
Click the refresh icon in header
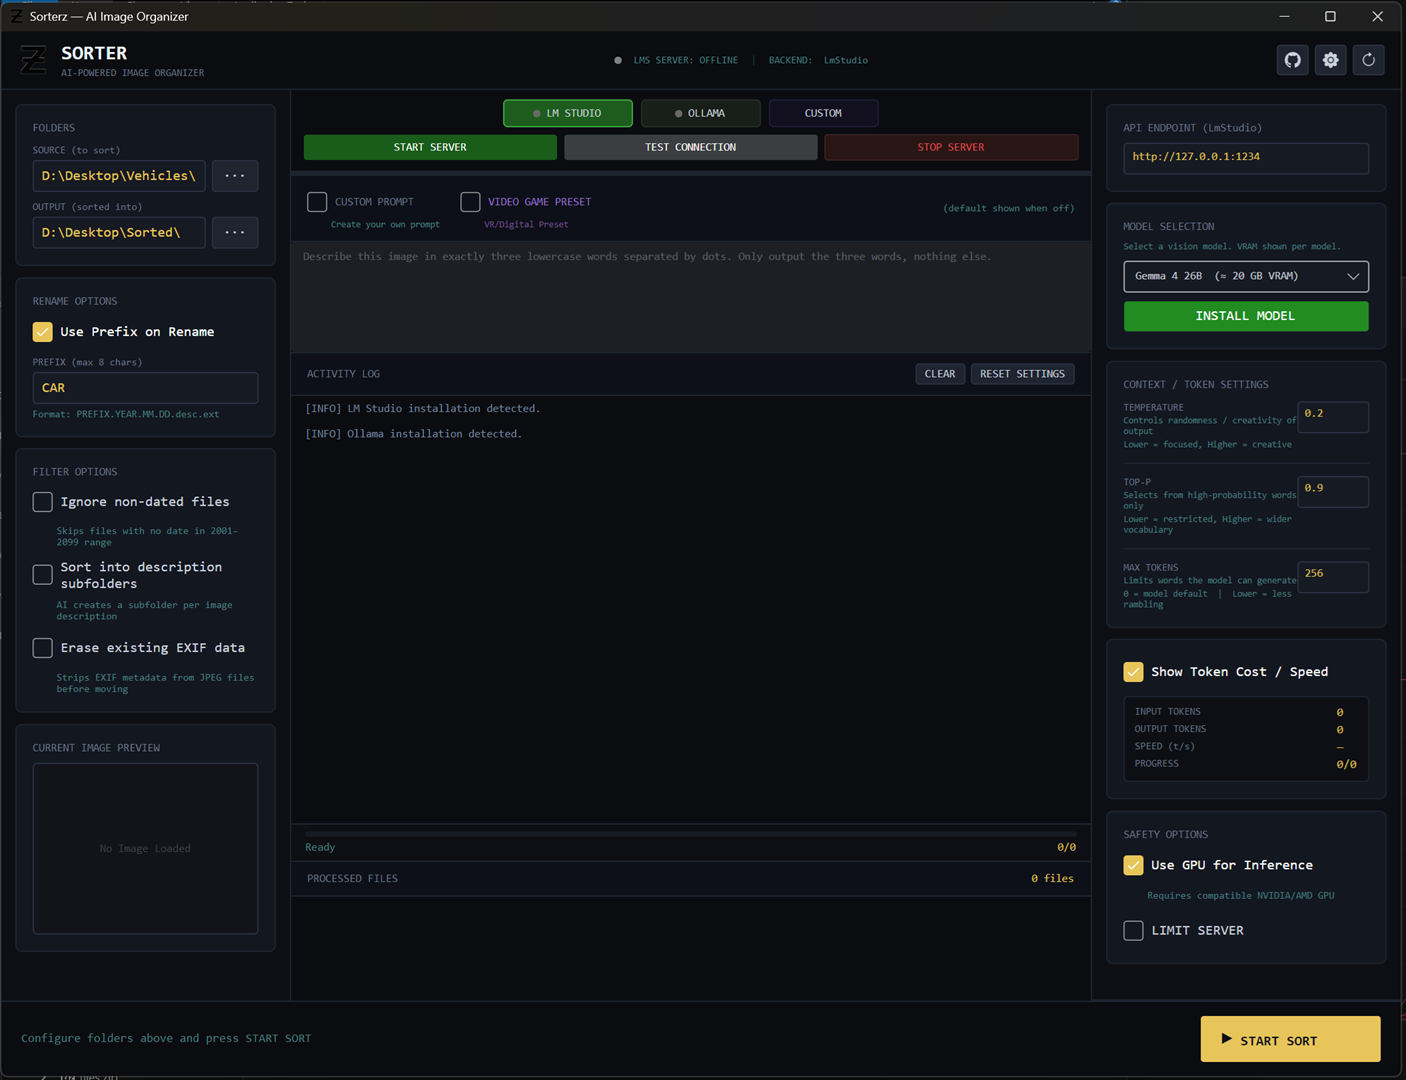1369,60
